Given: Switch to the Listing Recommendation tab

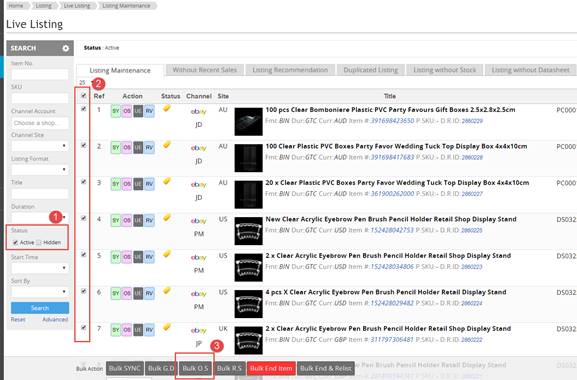Looking at the screenshot, I should click(x=290, y=70).
